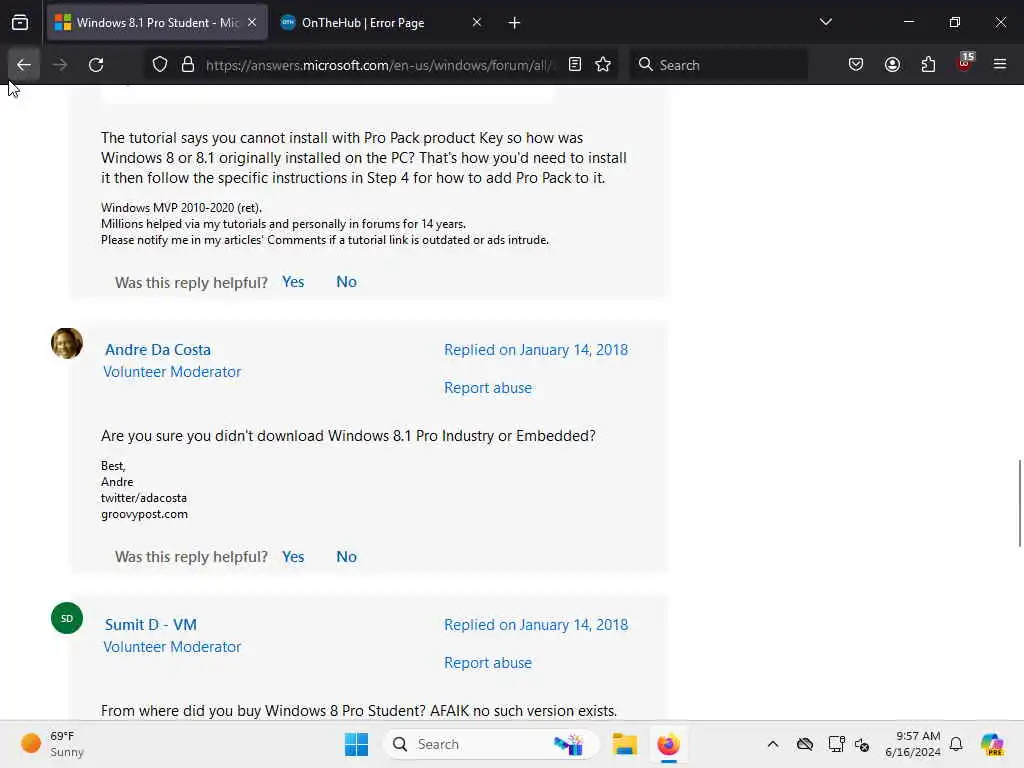Click Andre Da Costa avatar photo
1024x768 pixels.
tap(67, 344)
